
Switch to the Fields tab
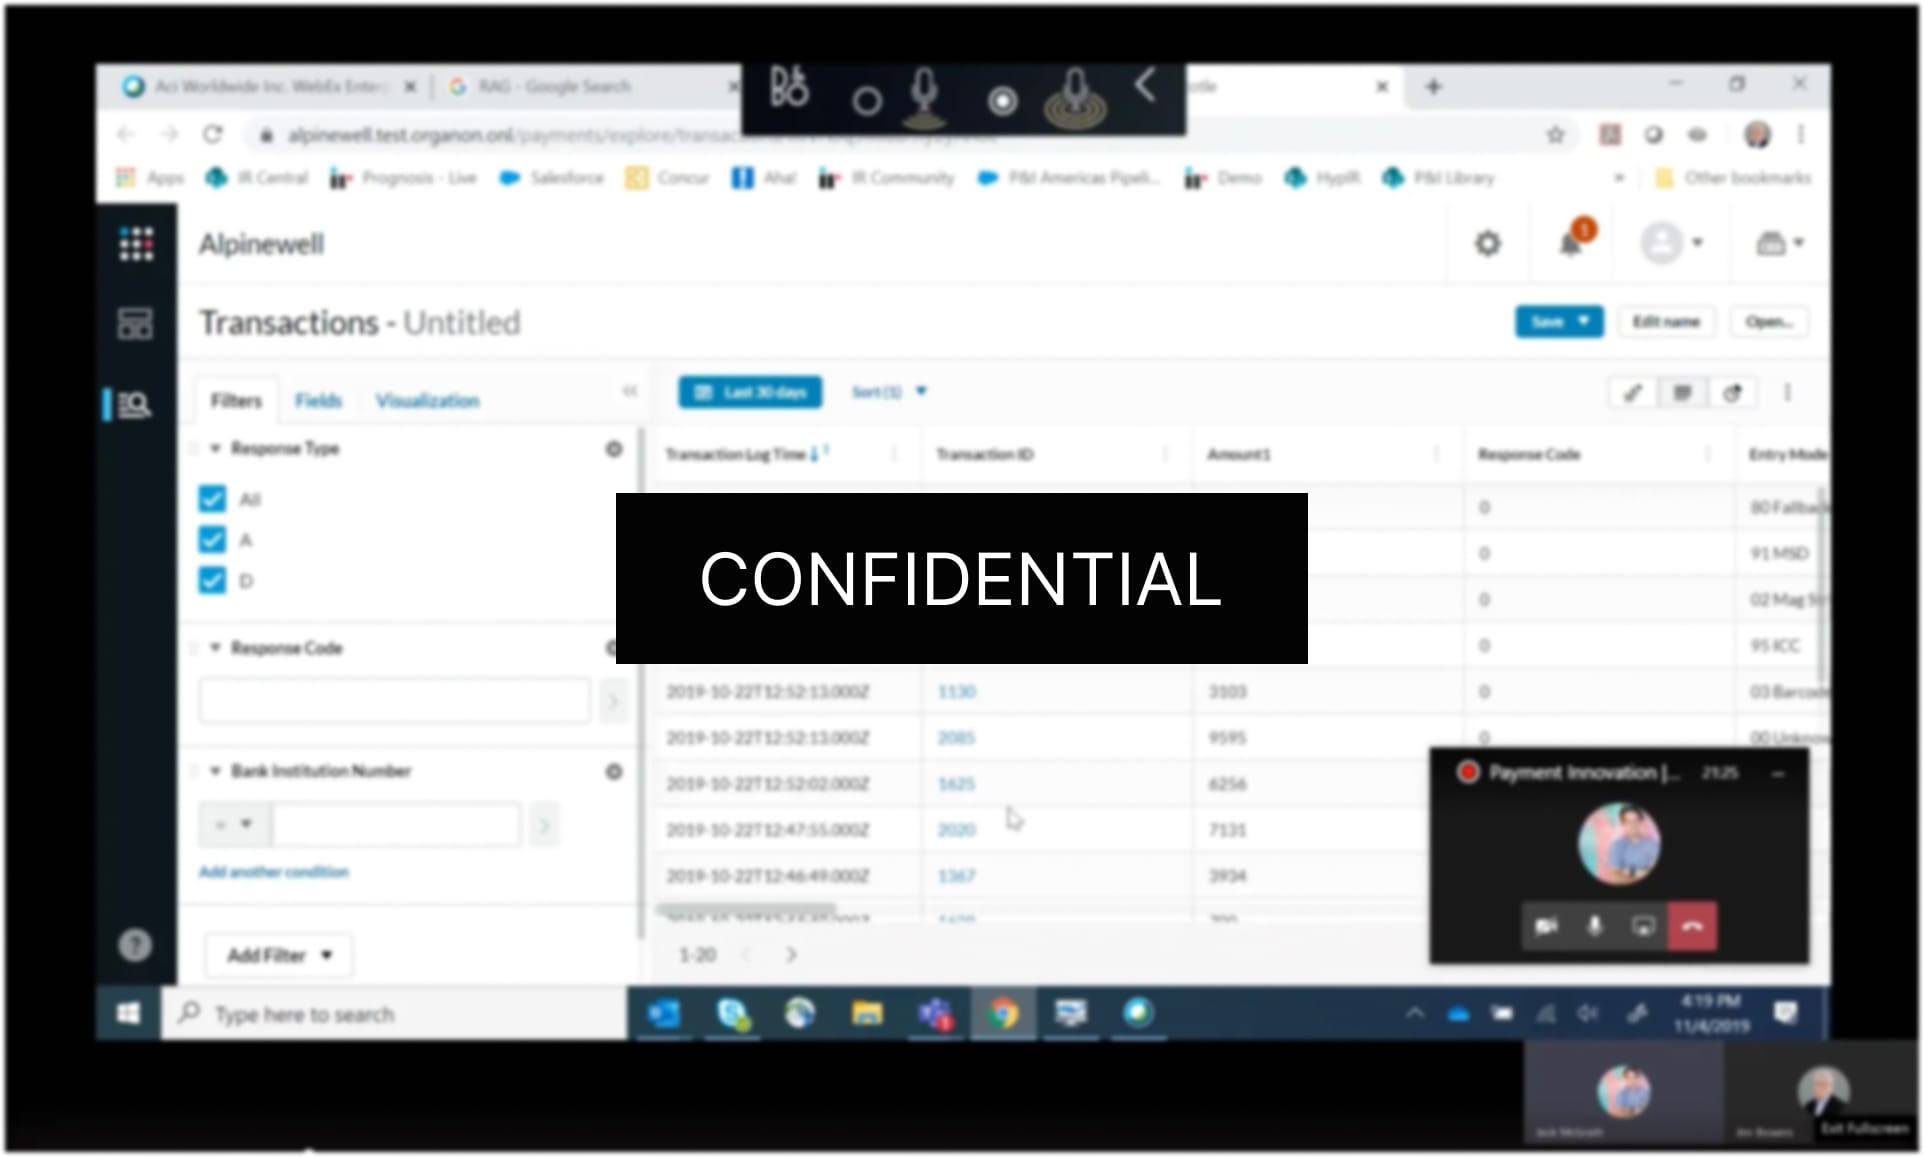coord(318,400)
